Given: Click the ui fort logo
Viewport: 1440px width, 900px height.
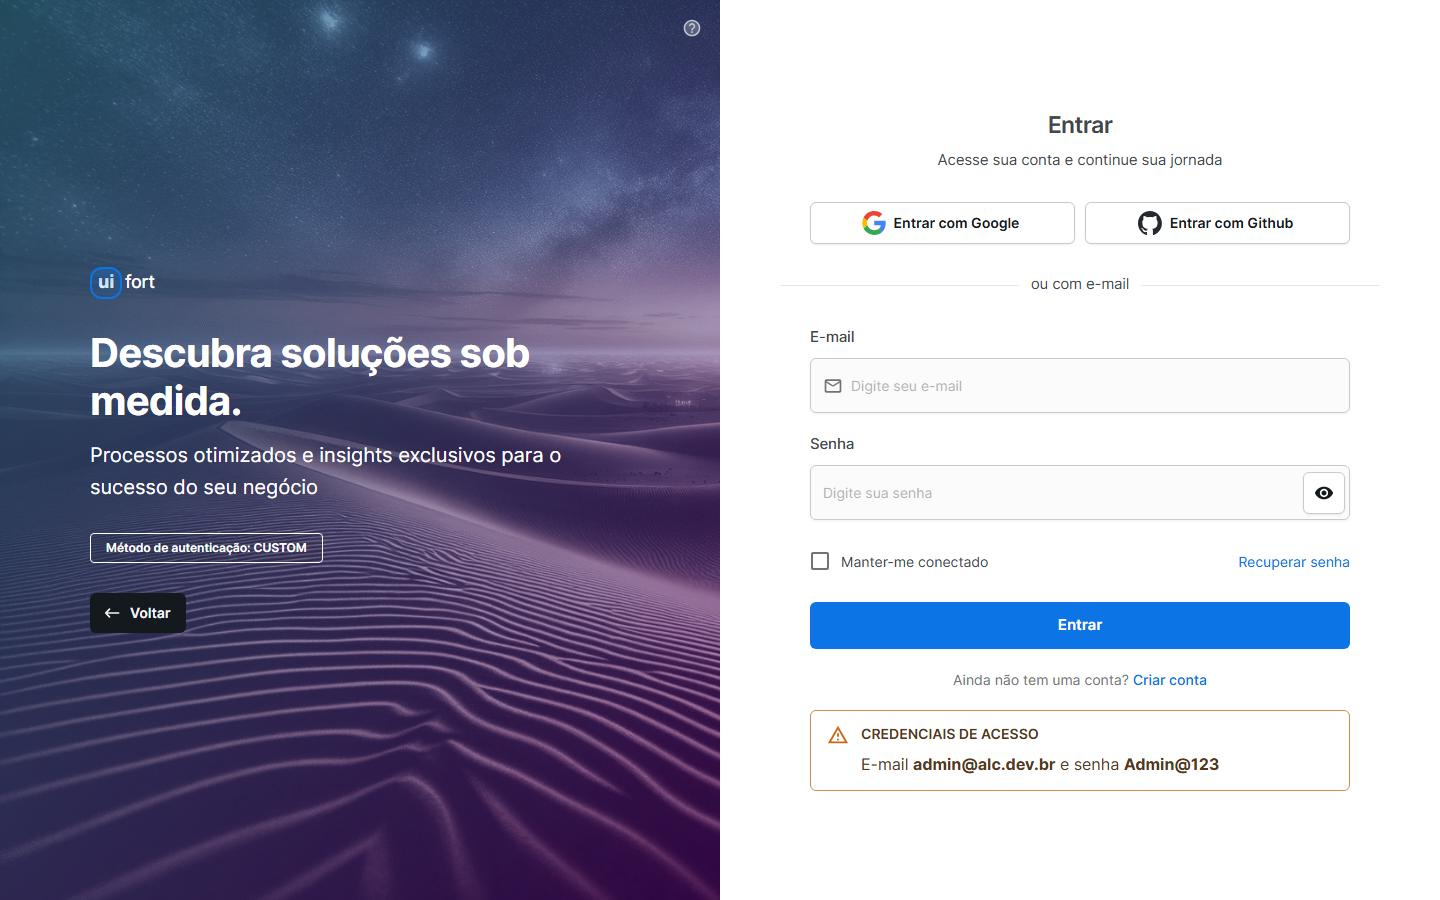Looking at the screenshot, I should [123, 282].
